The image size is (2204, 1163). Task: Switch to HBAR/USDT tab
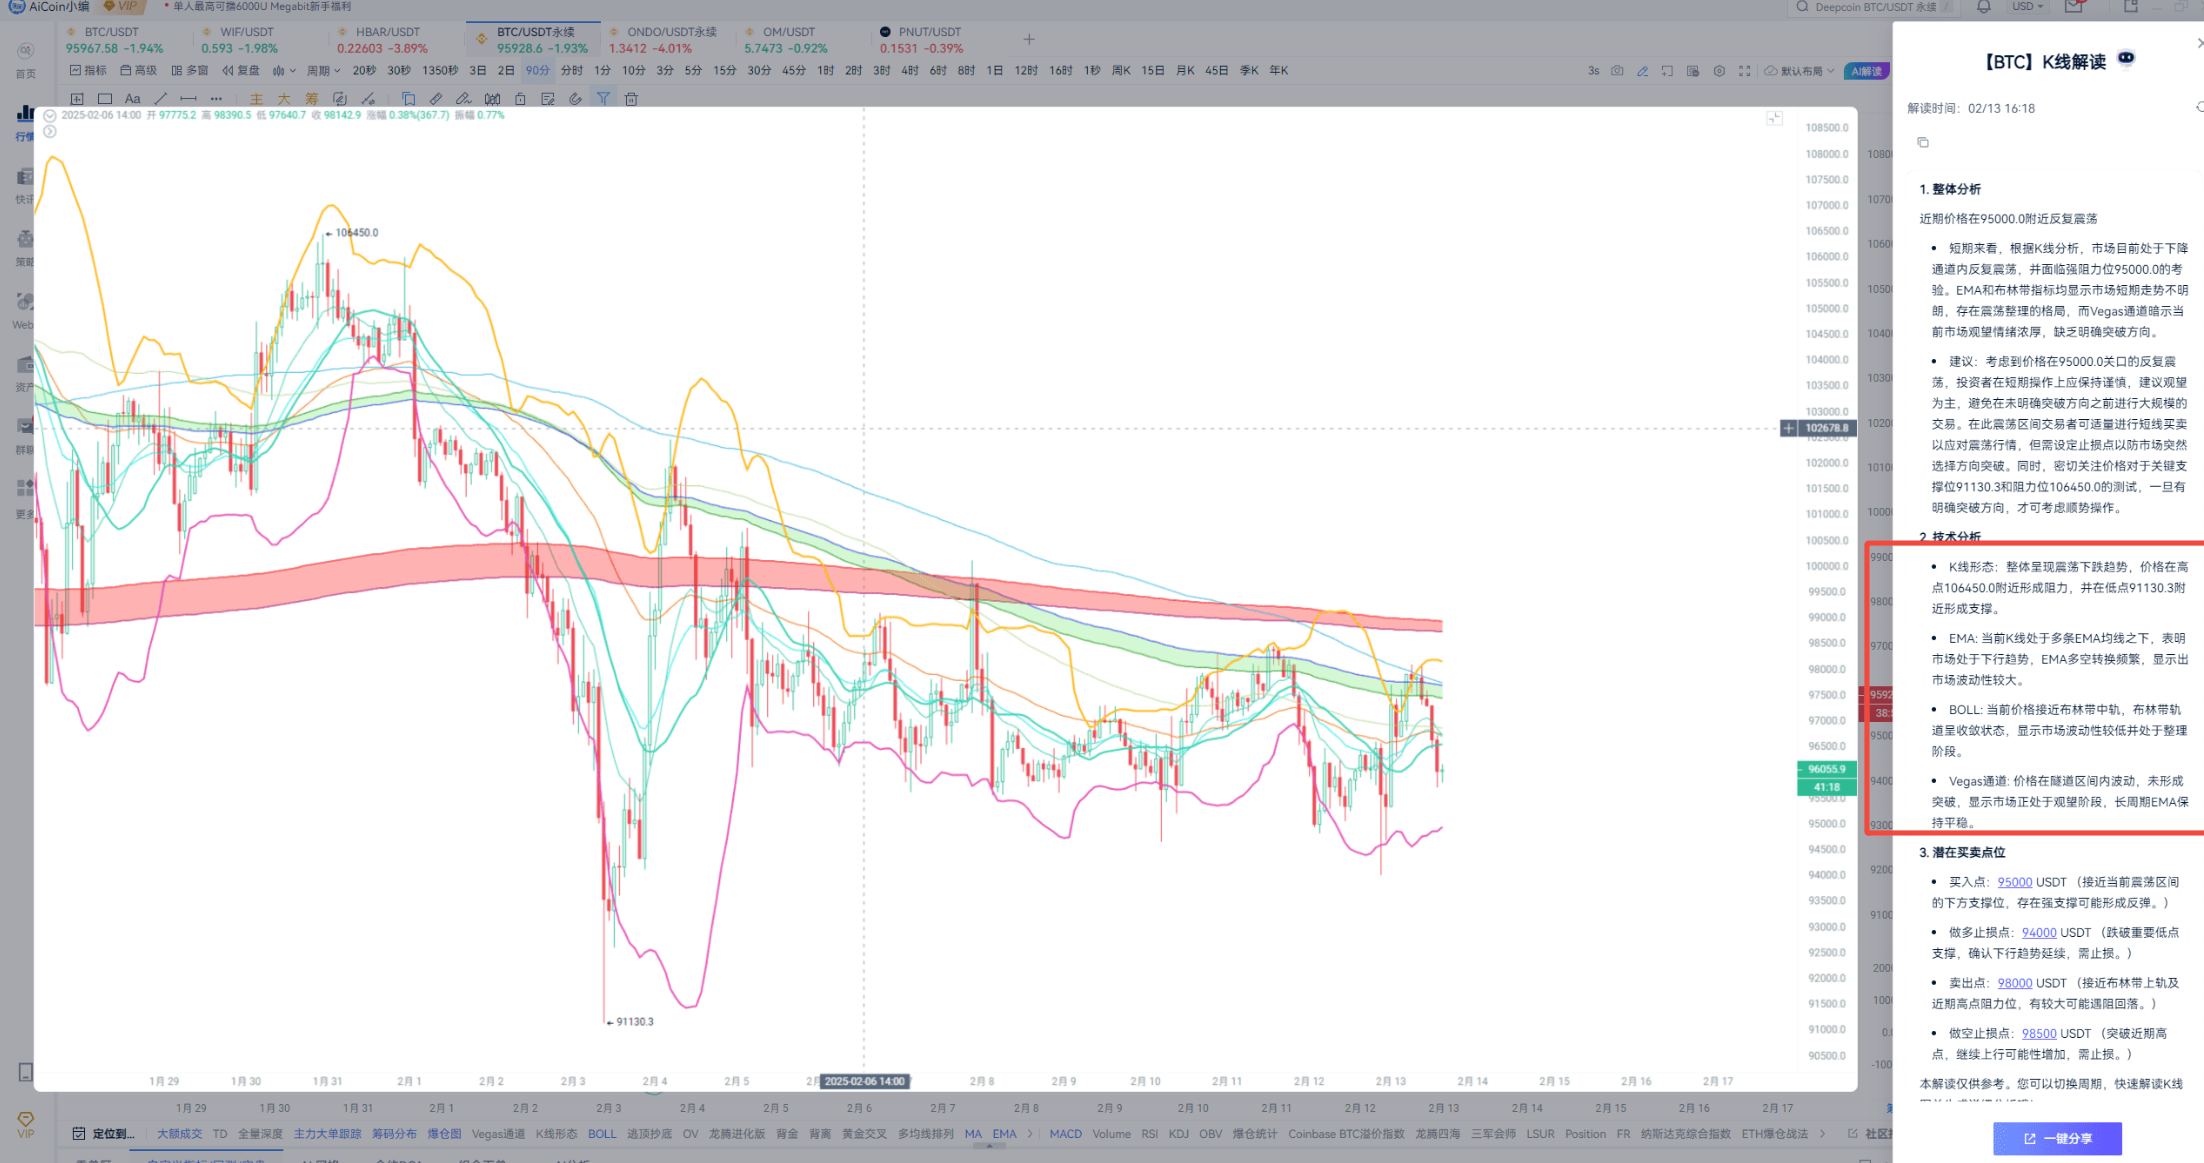tap(384, 40)
